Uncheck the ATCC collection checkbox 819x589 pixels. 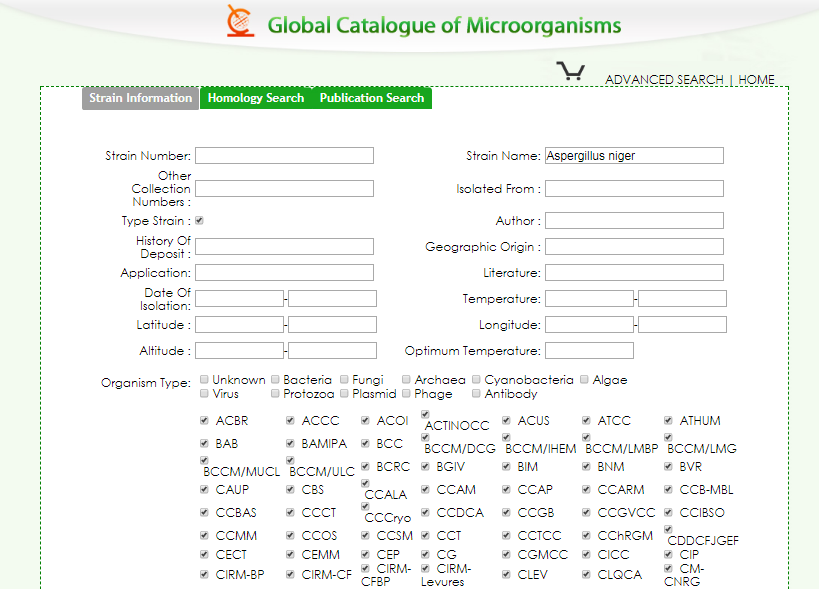coord(586,420)
